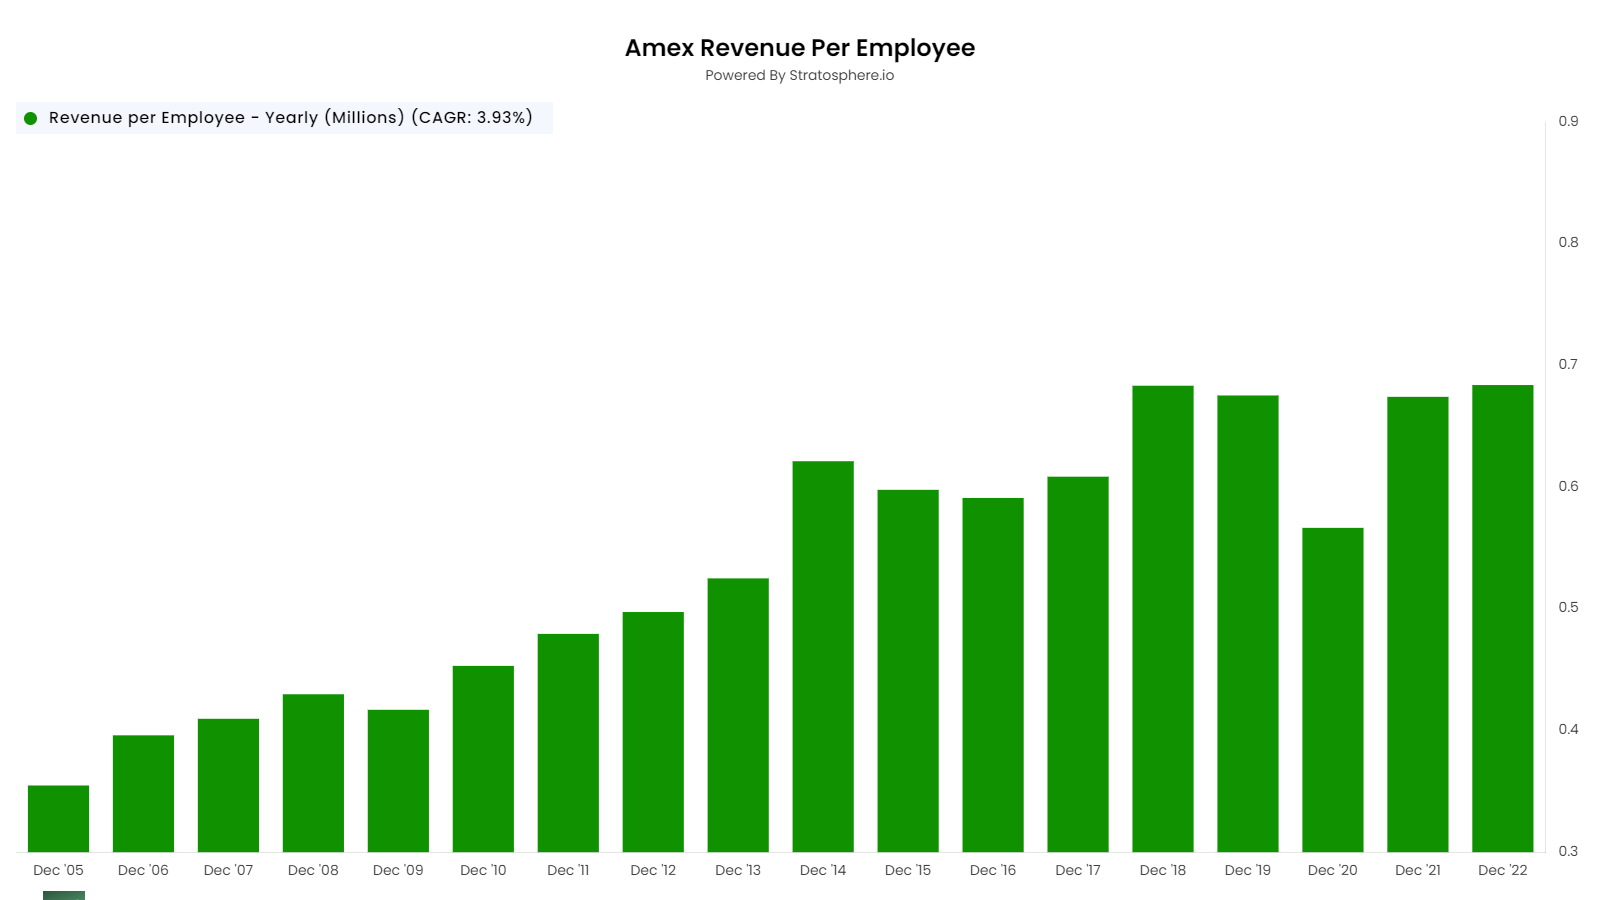Image resolution: width=1600 pixels, height=900 pixels.
Task: Click the Dec '17 x-axis label
Action: [x=1078, y=870]
